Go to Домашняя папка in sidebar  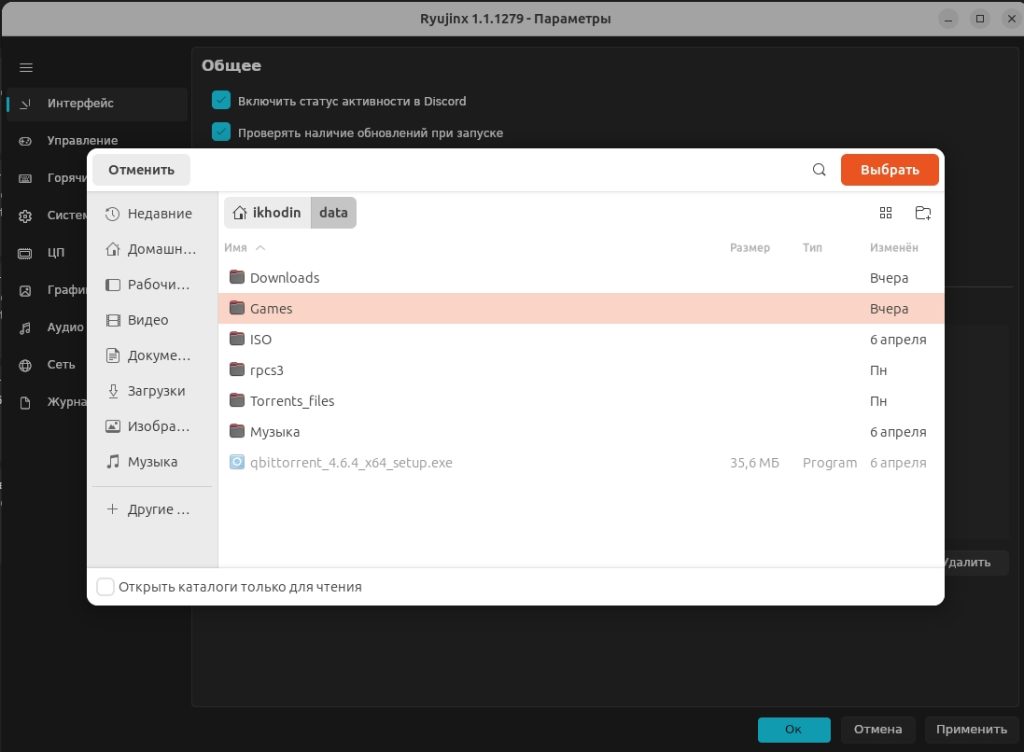[152, 249]
